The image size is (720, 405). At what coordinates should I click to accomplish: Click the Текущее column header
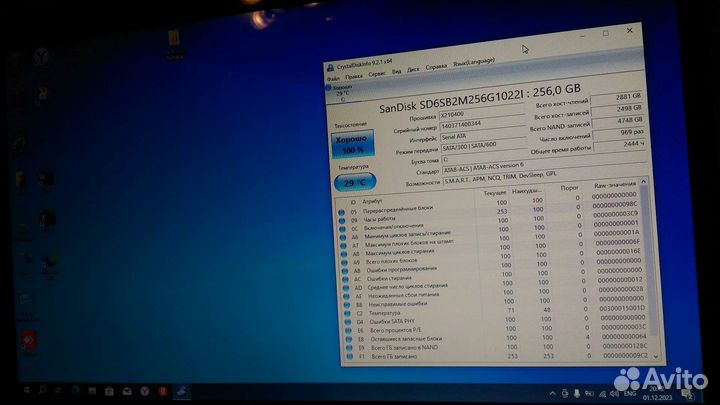495,192
